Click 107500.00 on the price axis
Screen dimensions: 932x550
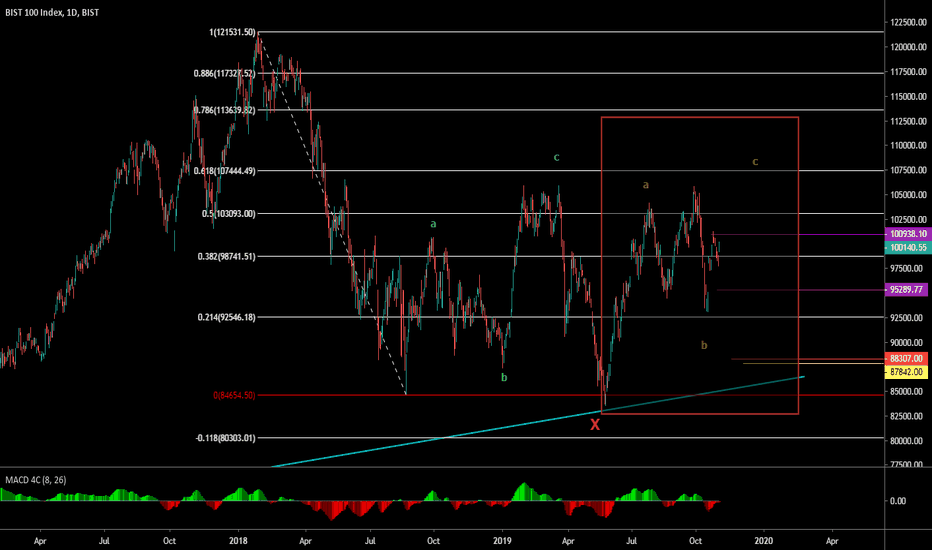(909, 170)
